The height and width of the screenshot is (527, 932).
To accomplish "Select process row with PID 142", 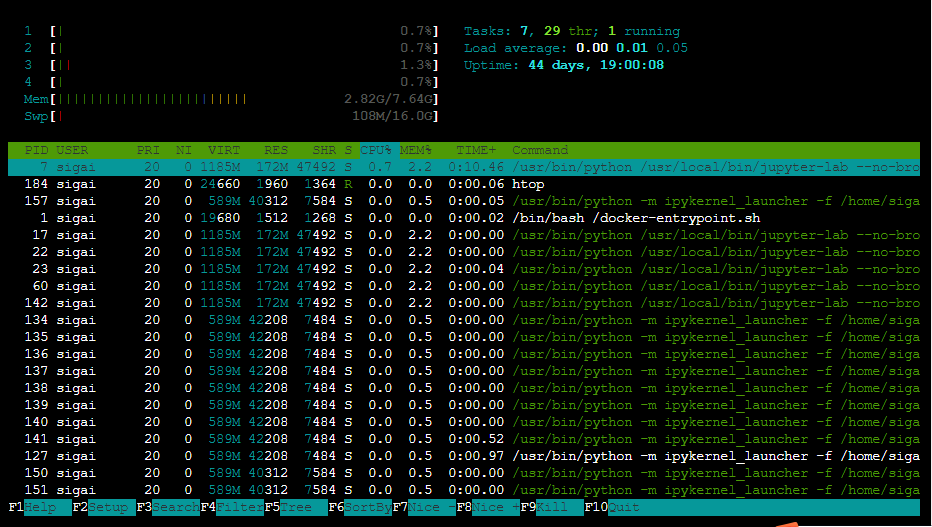I will coord(464,303).
